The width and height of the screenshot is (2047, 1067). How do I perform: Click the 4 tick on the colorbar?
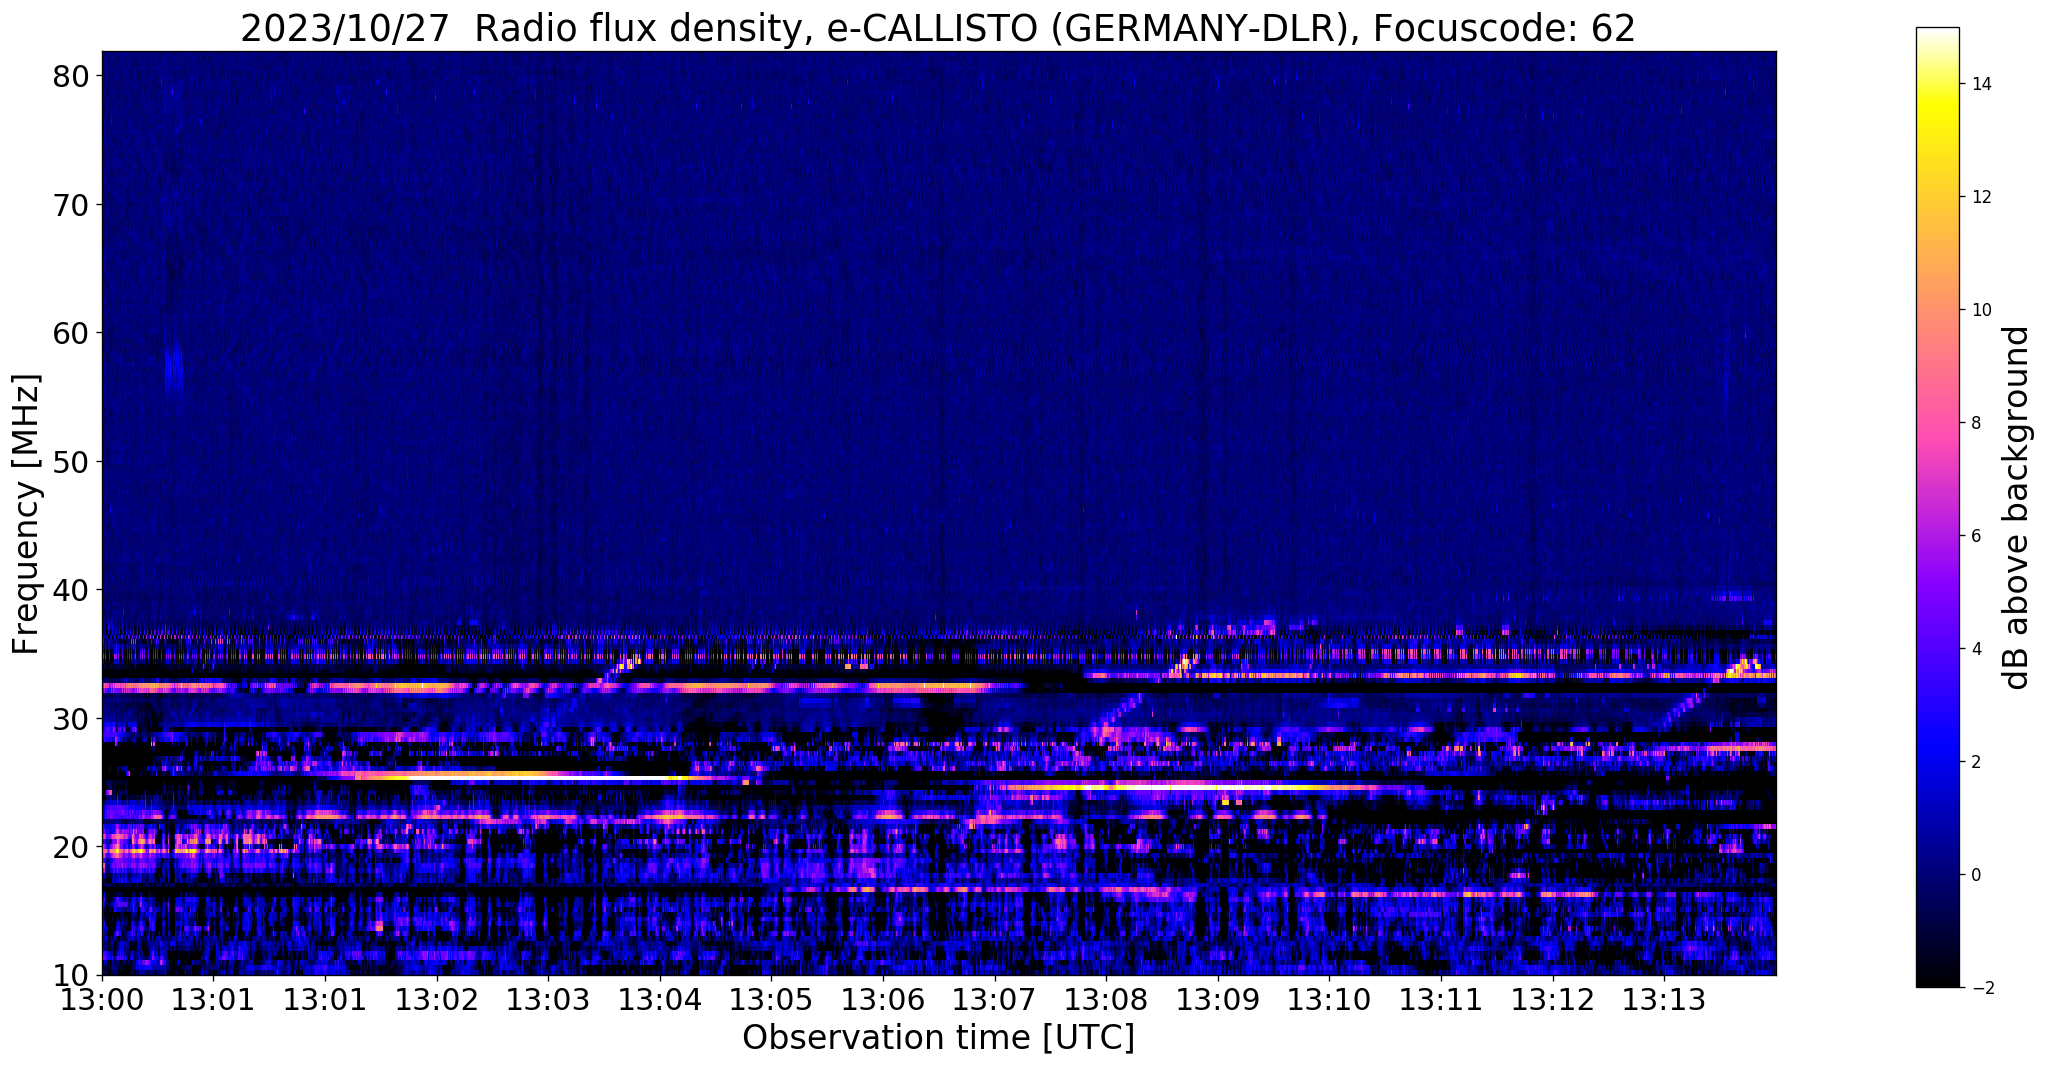coord(1975,649)
